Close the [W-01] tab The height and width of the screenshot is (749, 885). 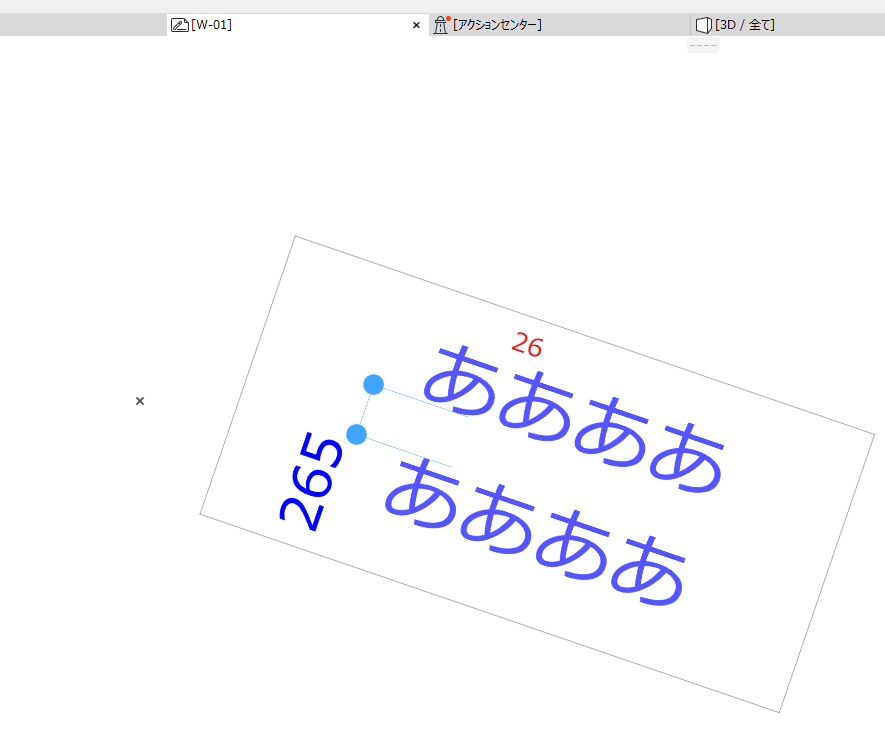coord(417,25)
